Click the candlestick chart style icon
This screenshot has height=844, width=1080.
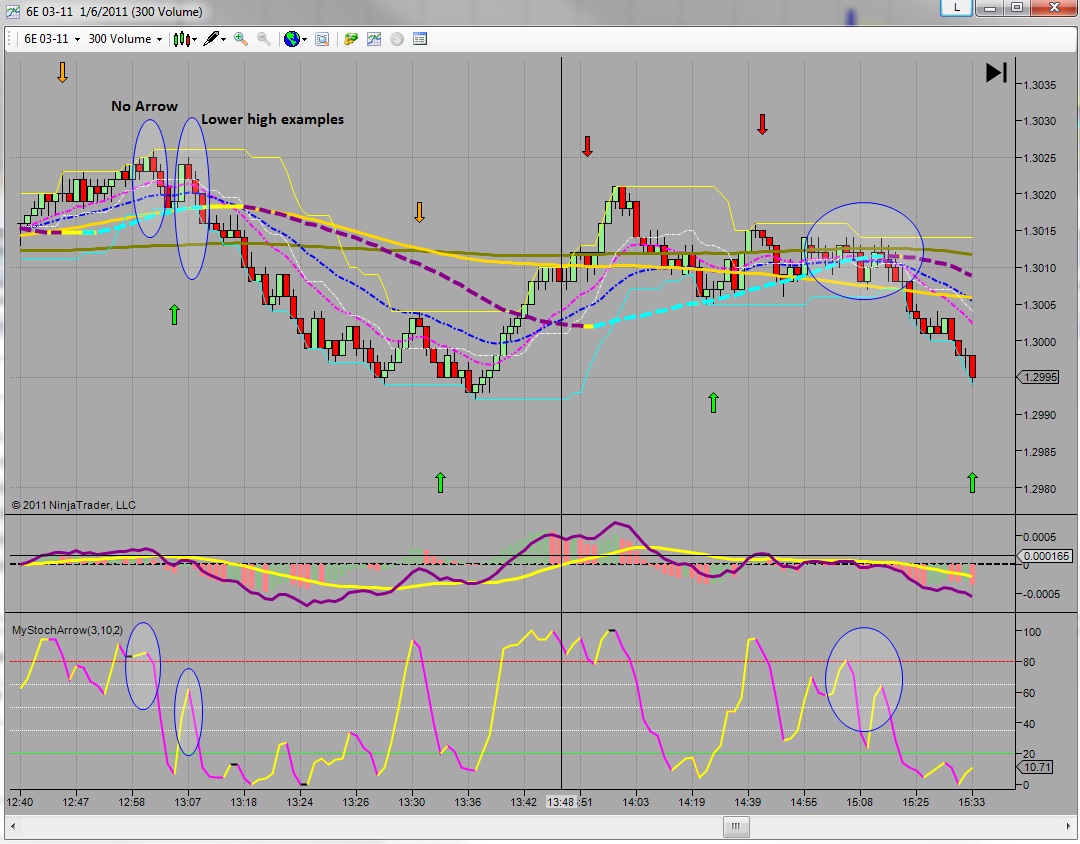pyautogui.click(x=181, y=39)
